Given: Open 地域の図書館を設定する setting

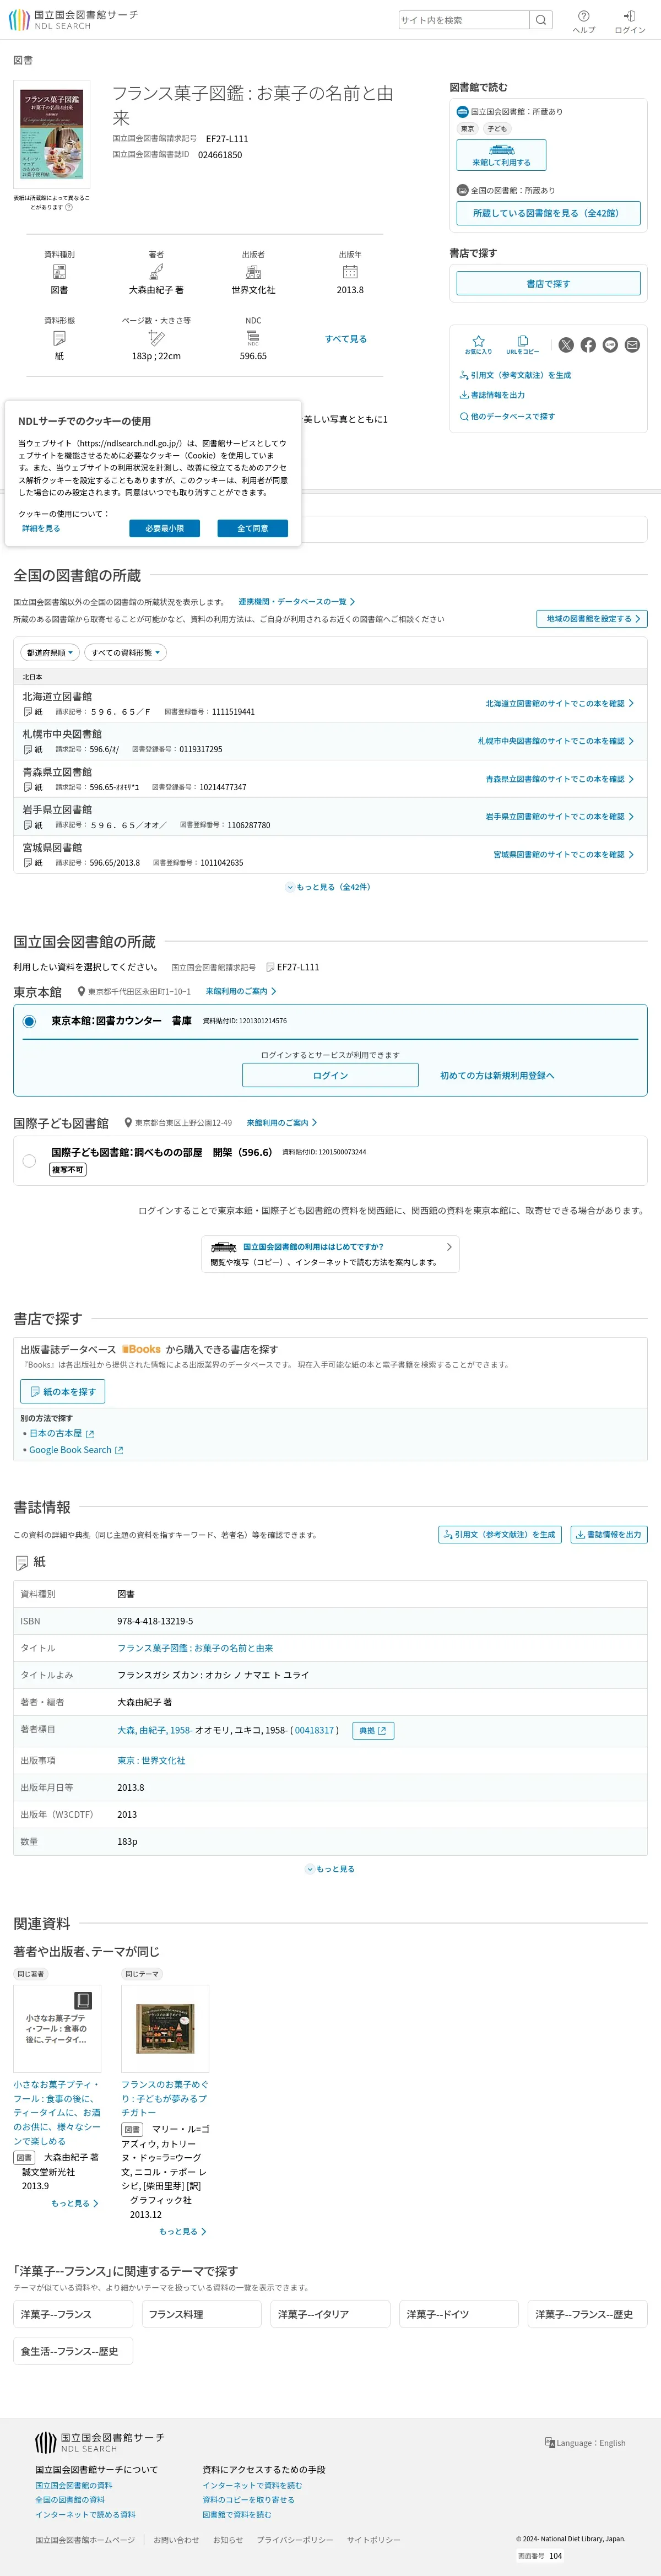Looking at the screenshot, I should pyautogui.click(x=592, y=619).
